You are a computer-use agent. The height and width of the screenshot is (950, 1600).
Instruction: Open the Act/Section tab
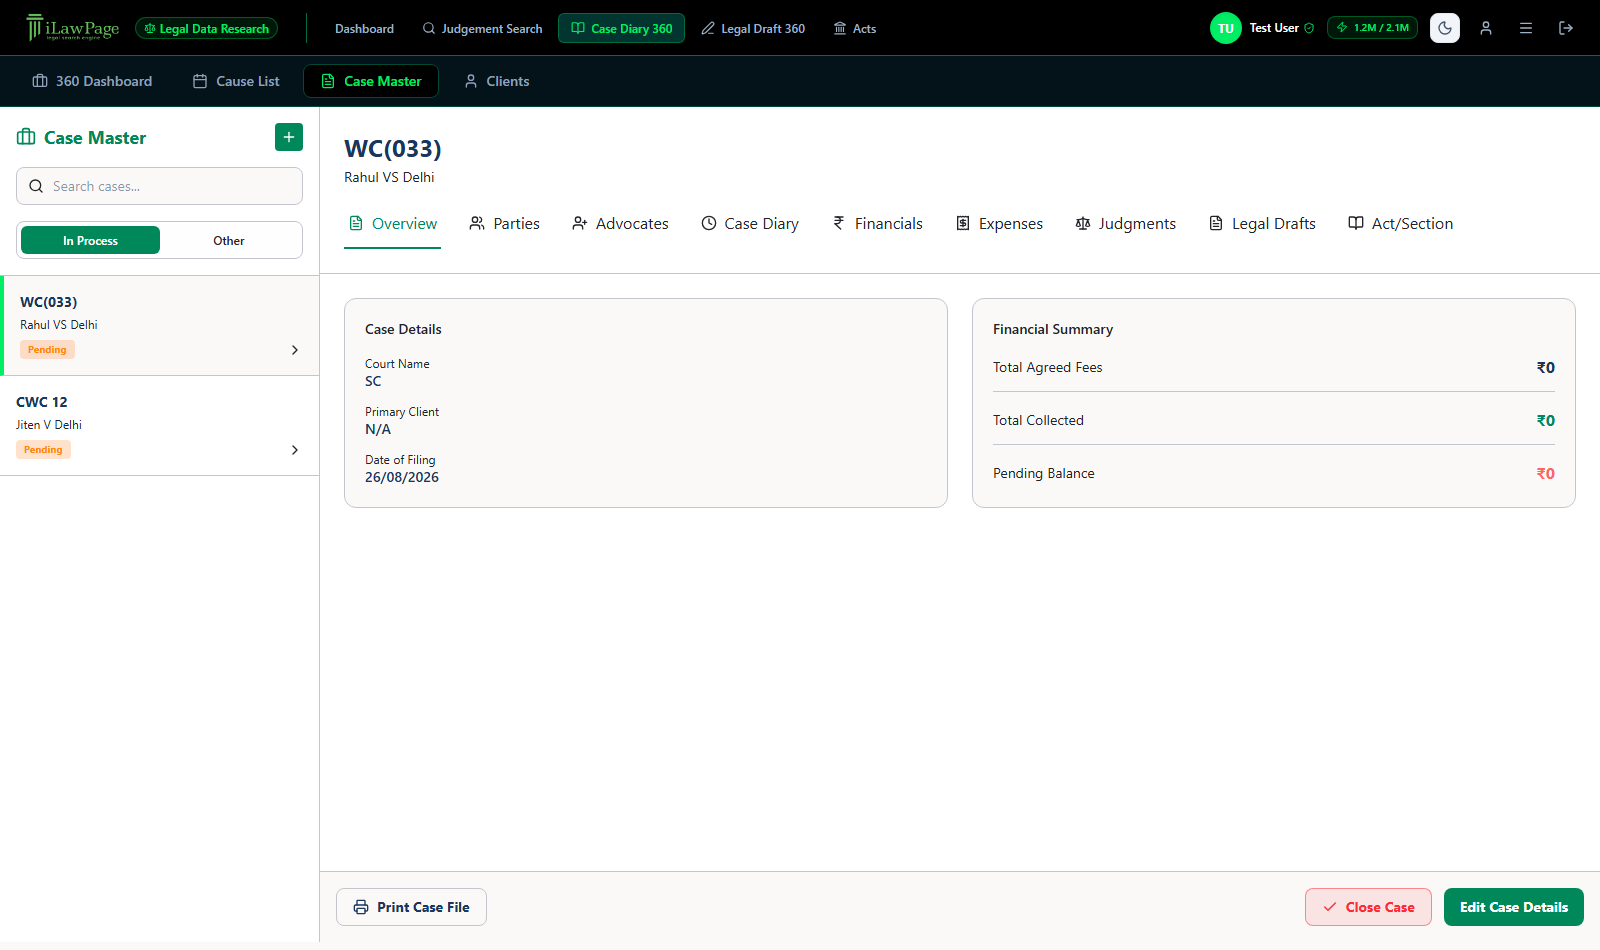click(1400, 224)
